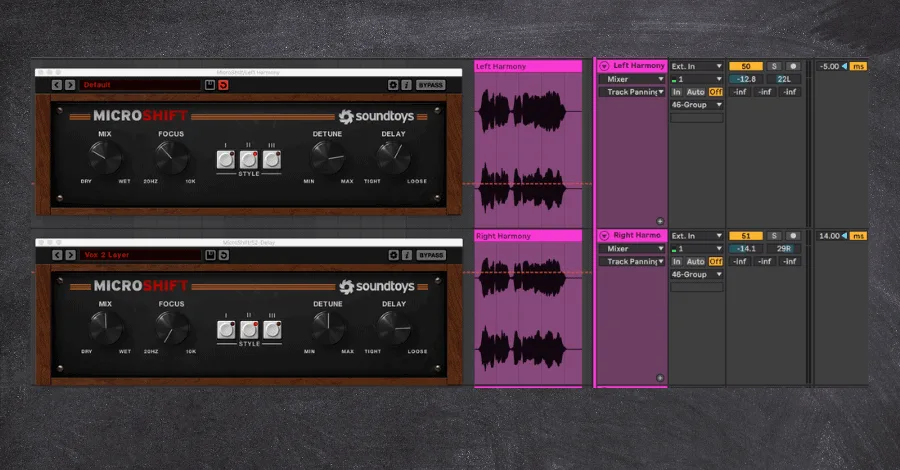Toggle ms delay unit on Right Harmony
Viewport: 900px width, 470px height.
tap(858, 236)
